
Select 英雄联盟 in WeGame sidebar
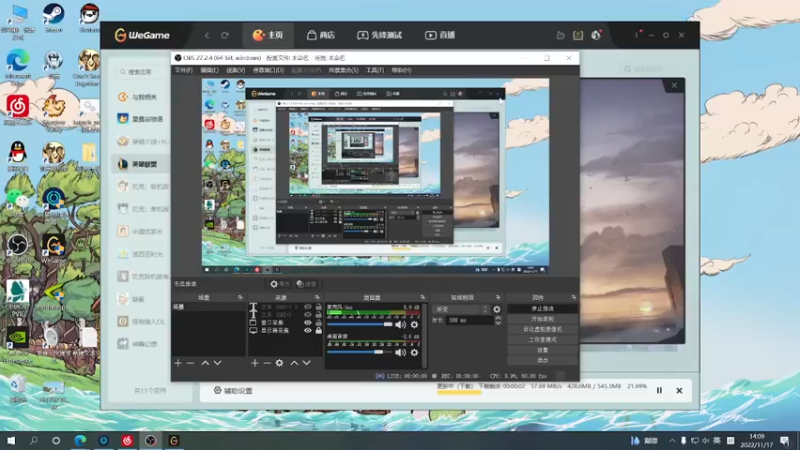[138, 164]
